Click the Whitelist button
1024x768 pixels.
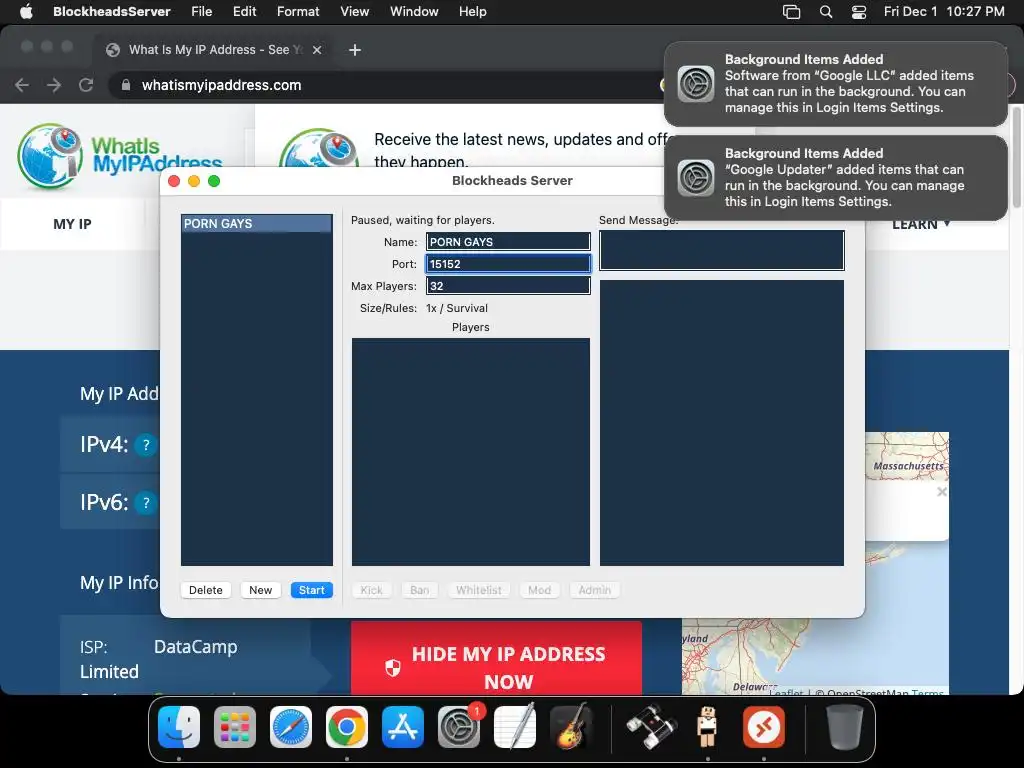(x=479, y=590)
